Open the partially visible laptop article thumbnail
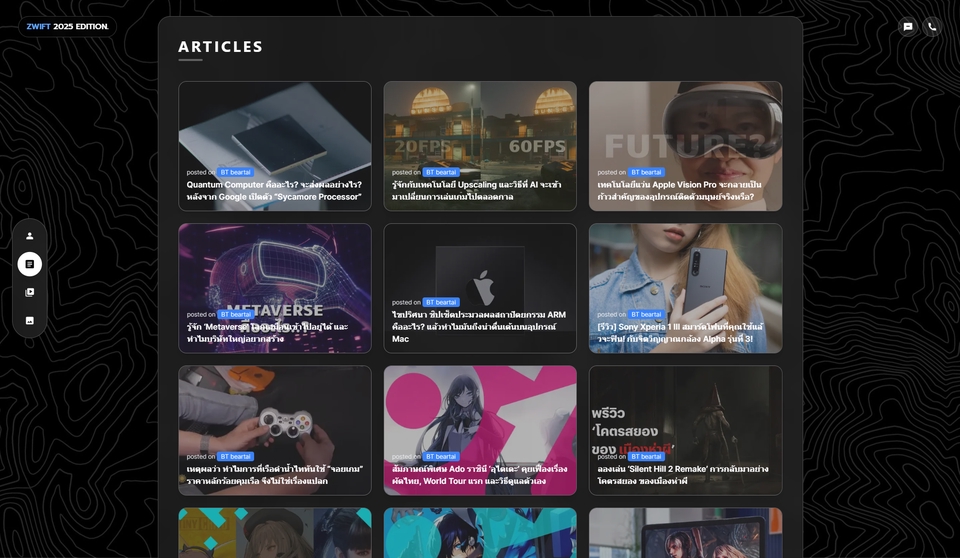This screenshot has height=558, width=960. [686, 533]
